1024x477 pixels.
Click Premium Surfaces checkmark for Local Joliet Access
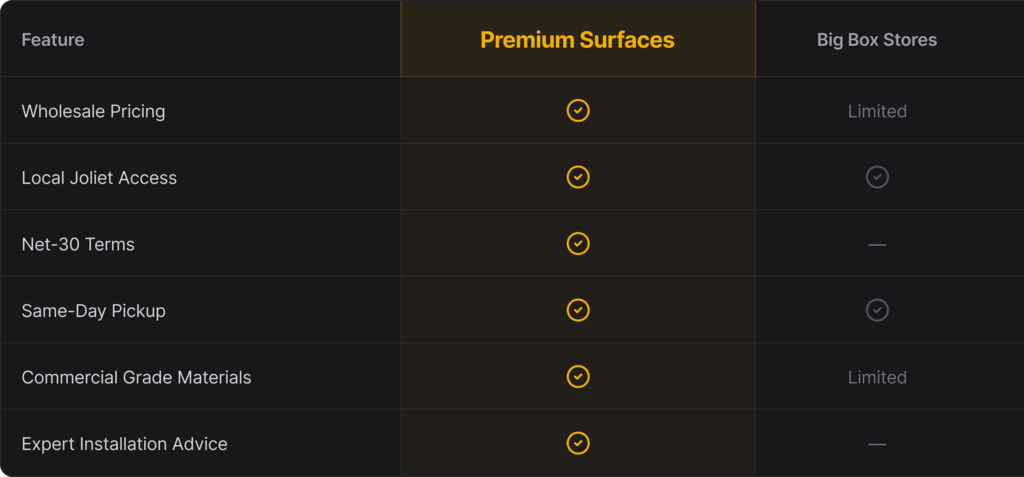tap(578, 177)
